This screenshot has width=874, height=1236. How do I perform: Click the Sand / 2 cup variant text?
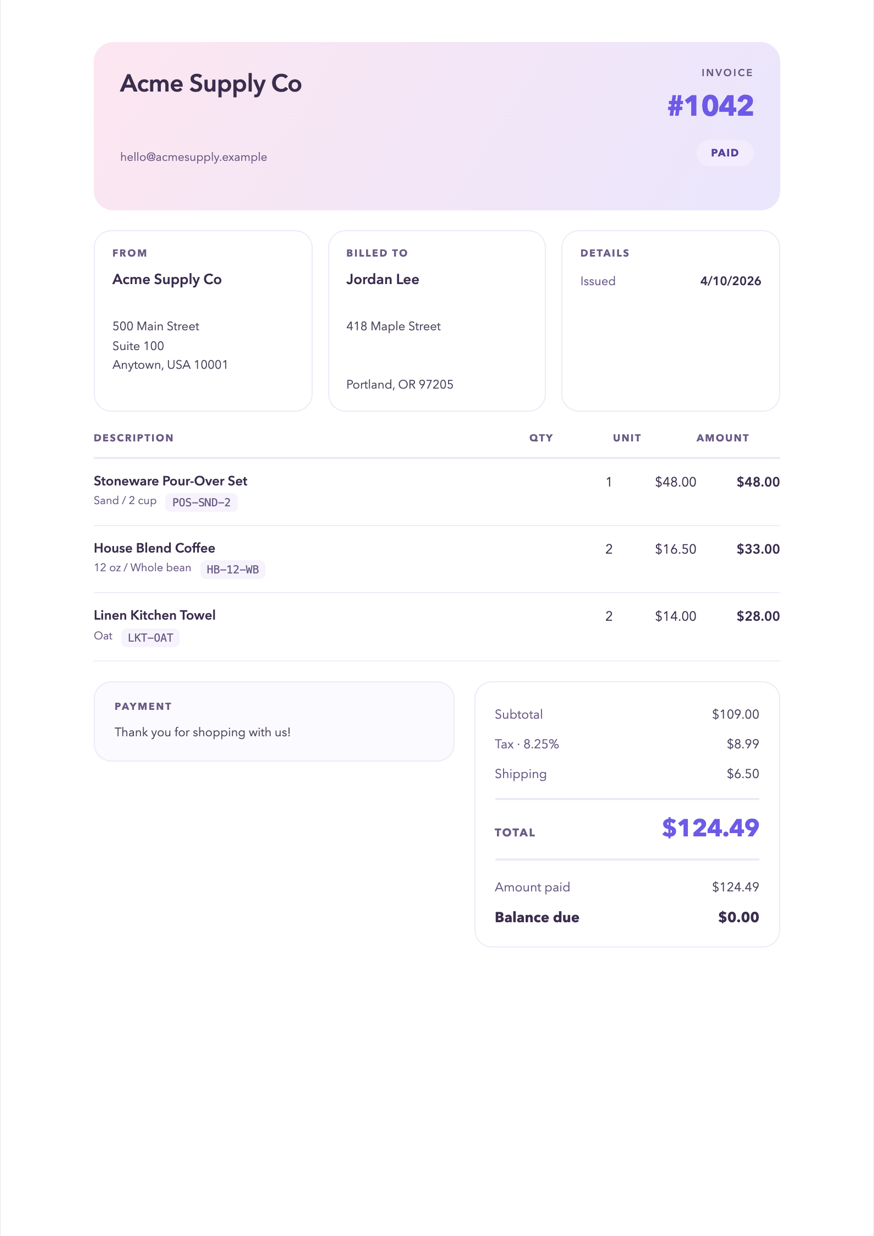(125, 500)
